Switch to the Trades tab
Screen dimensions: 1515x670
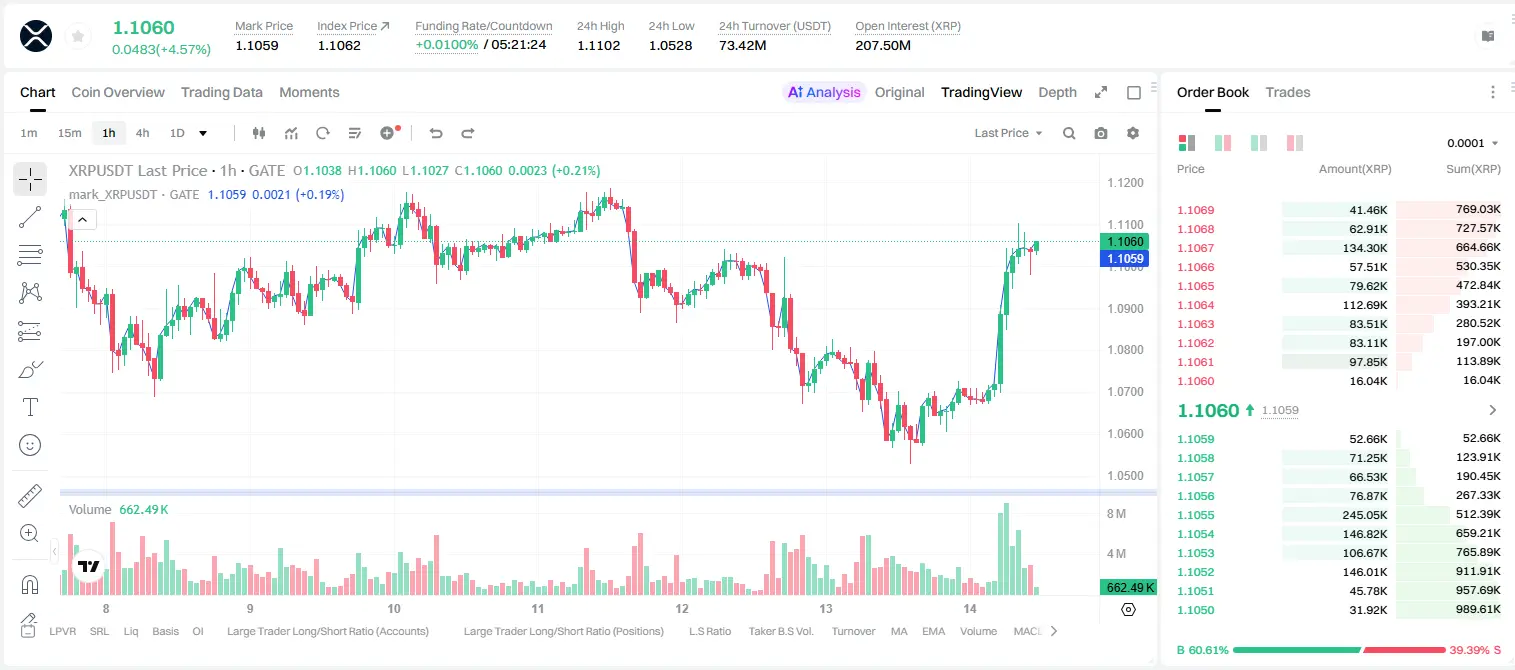1287,92
